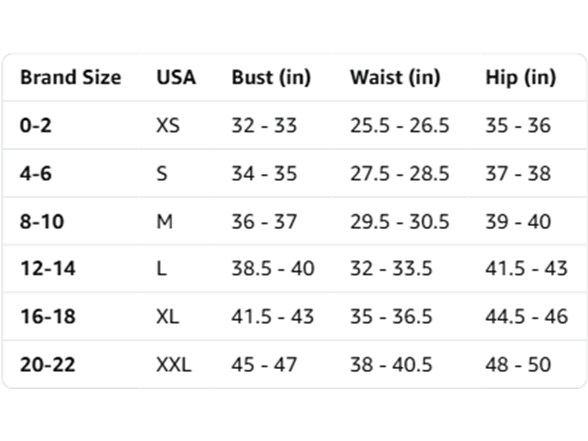This screenshot has height=441, width=588.
Task: Select the XXL size cell
Action: point(174,364)
